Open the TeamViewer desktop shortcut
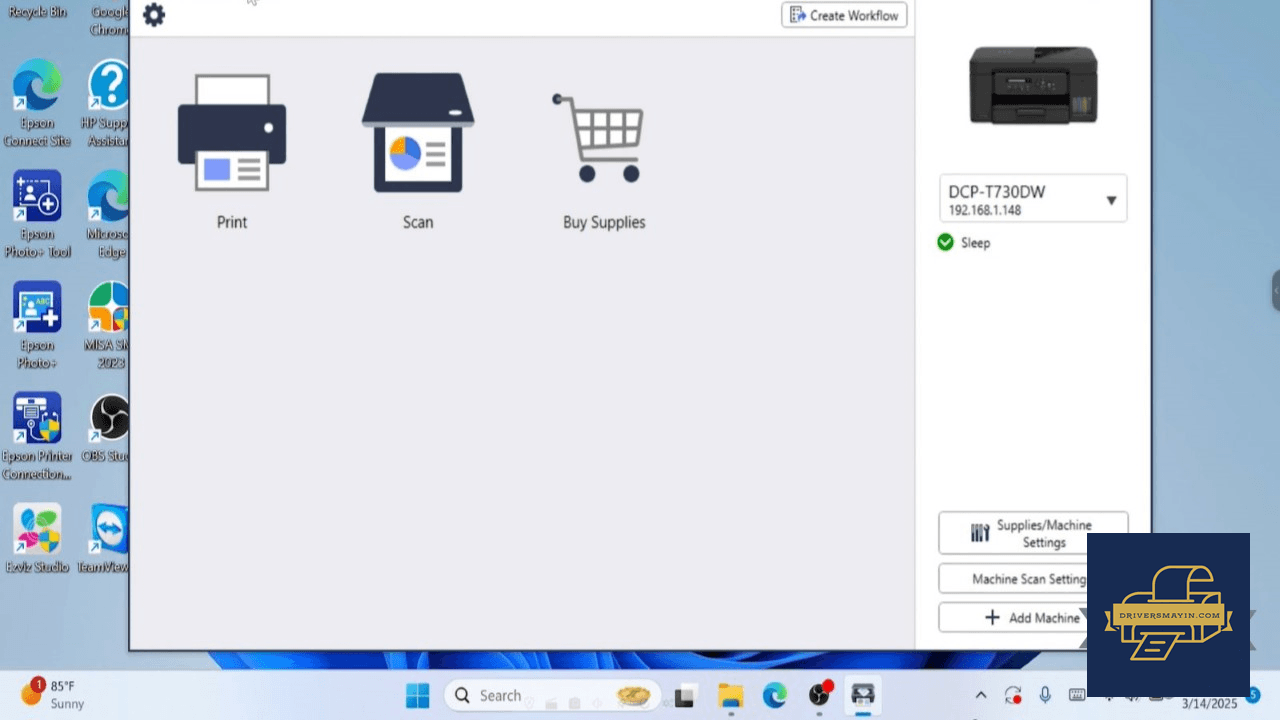The image size is (1280, 720). 106,538
